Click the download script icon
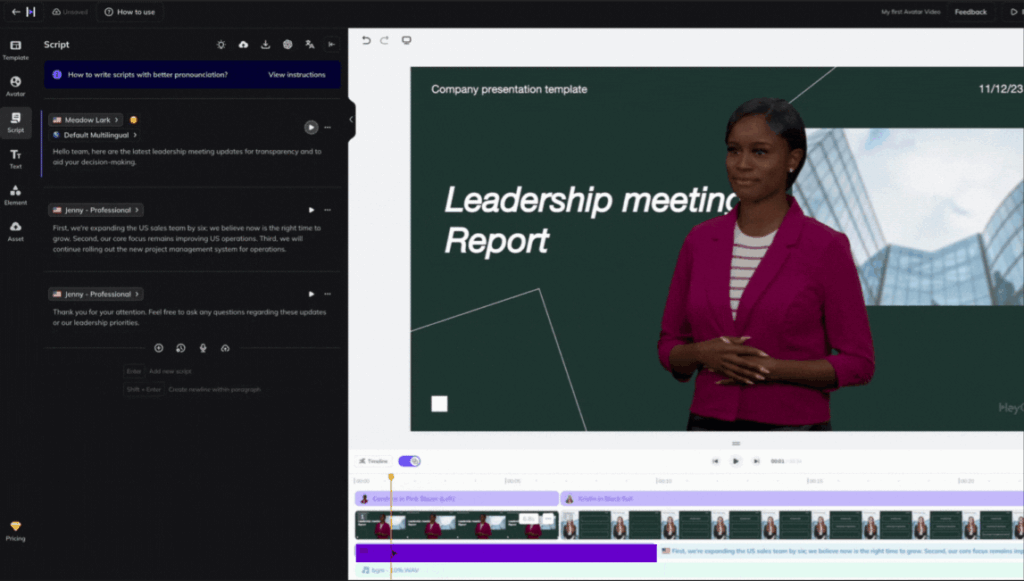 click(x=265, y=45)
